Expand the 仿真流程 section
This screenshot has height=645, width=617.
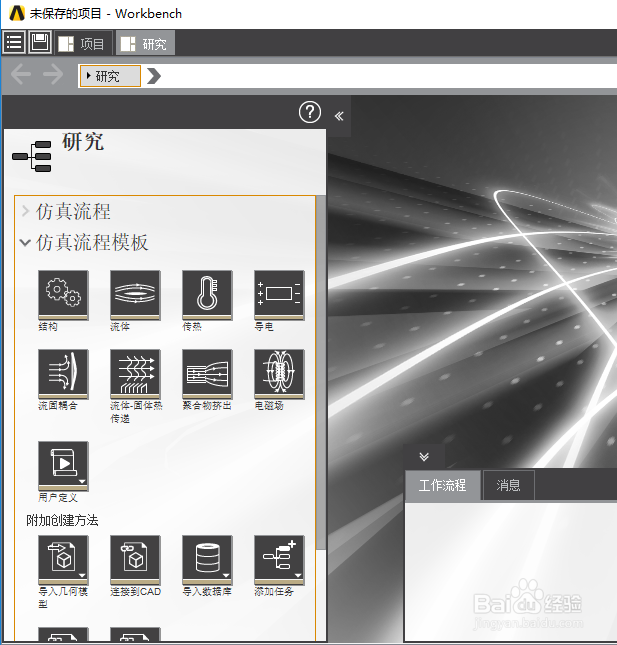(x=26, y=211)
